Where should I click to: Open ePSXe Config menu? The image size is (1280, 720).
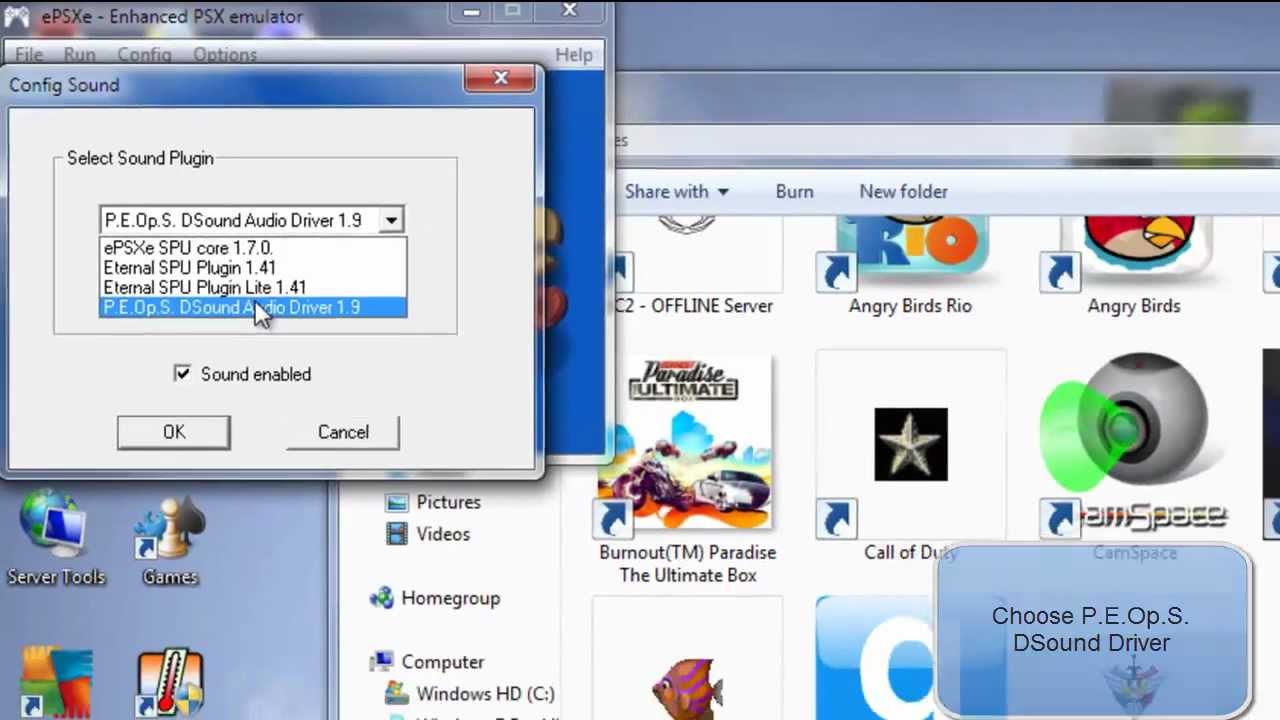[x=144, y=55]
